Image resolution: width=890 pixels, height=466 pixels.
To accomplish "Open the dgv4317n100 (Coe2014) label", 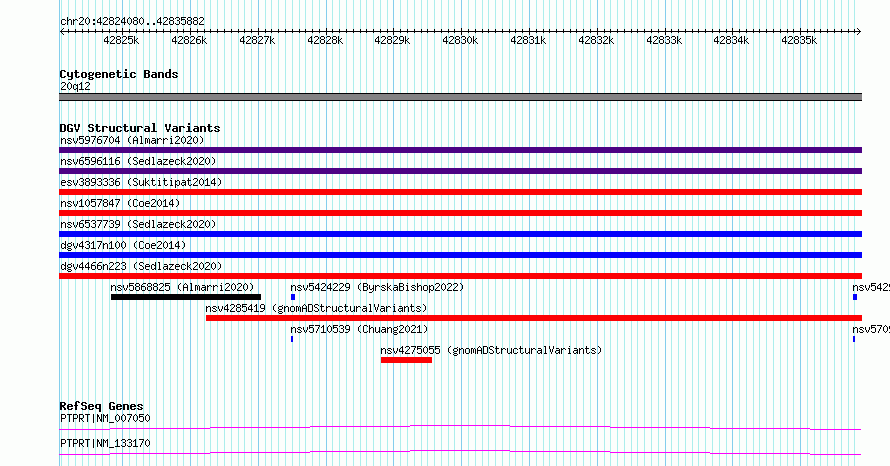I will [123, 245].
